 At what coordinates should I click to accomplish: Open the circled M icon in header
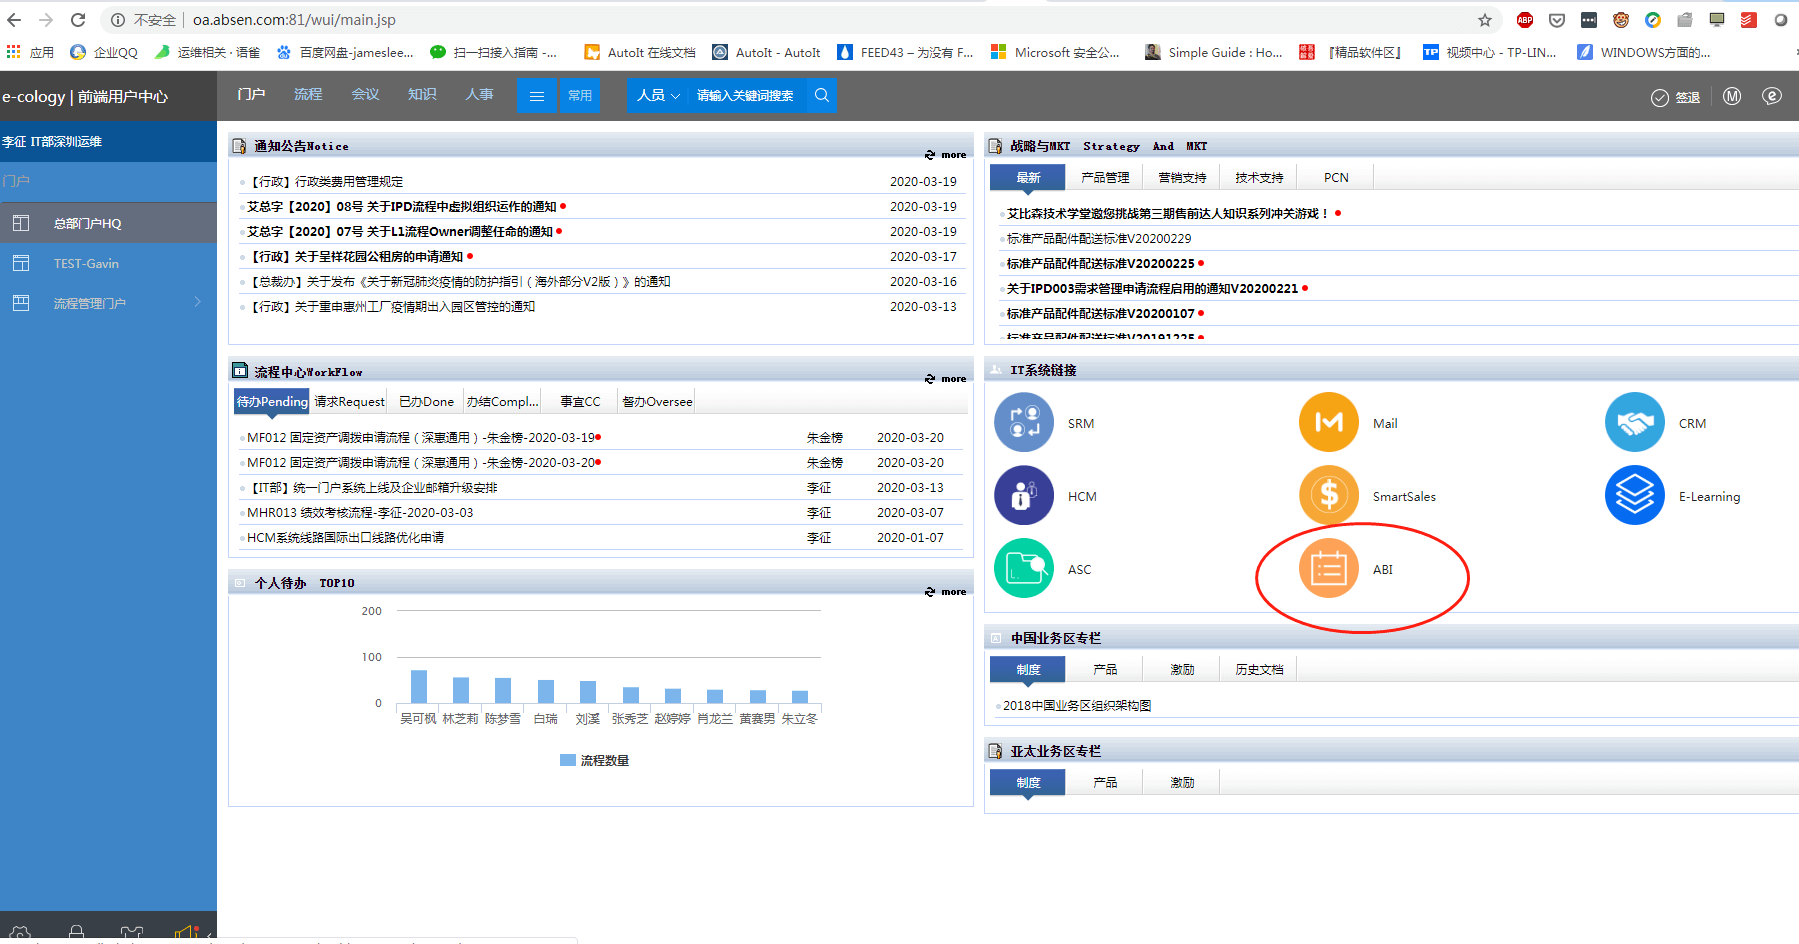pos(1732,96)
